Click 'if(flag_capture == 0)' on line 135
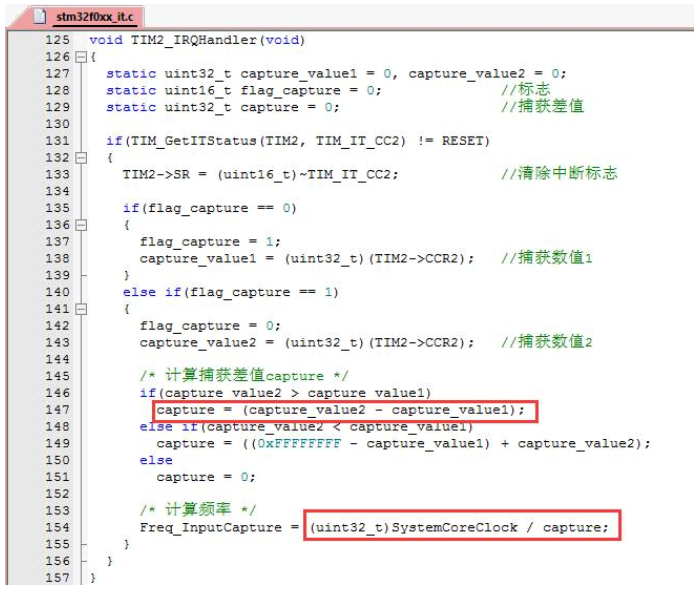The height and width of the screenshot is (591, 700). click(x=210, y=208)
